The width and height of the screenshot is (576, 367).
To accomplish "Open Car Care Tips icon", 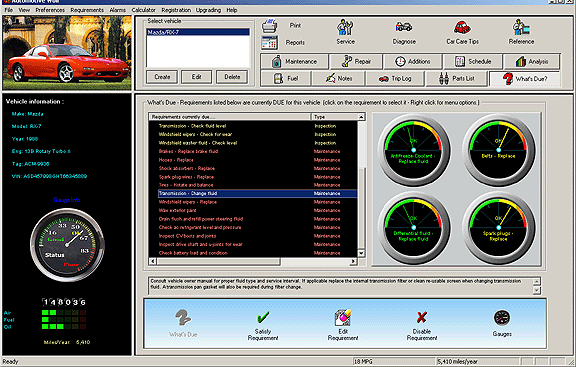I will (462, 27).
